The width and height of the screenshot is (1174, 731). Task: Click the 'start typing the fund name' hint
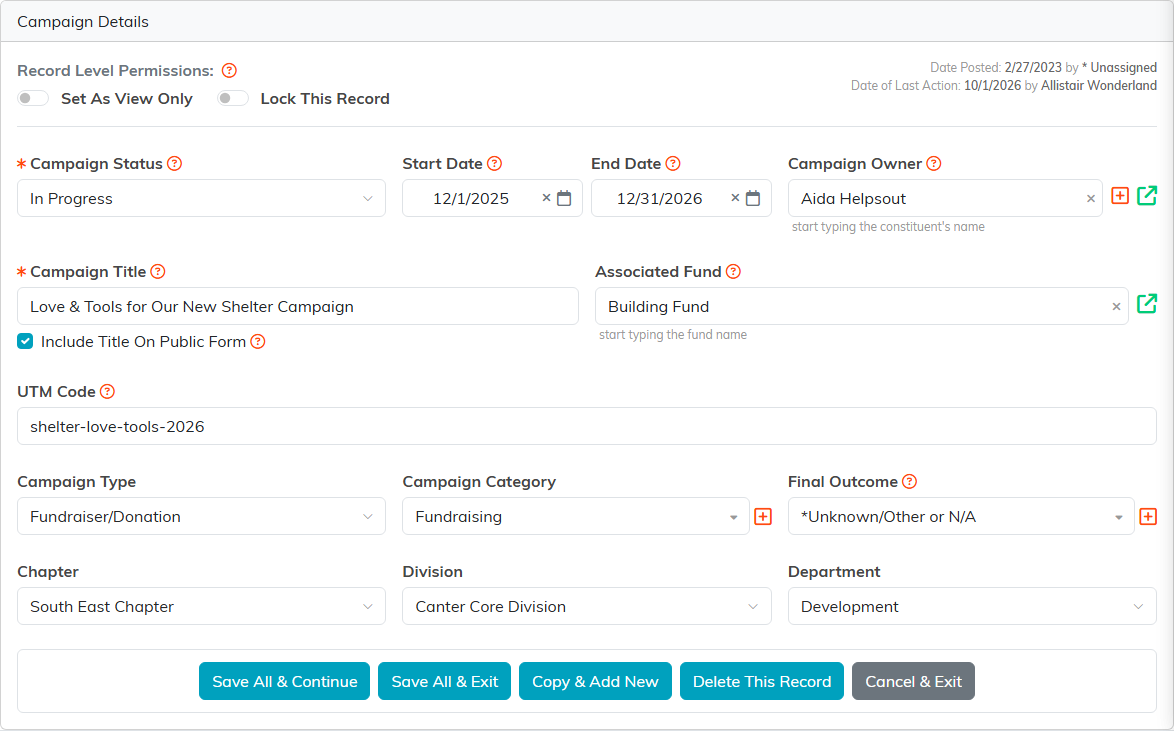pos(673,335)
